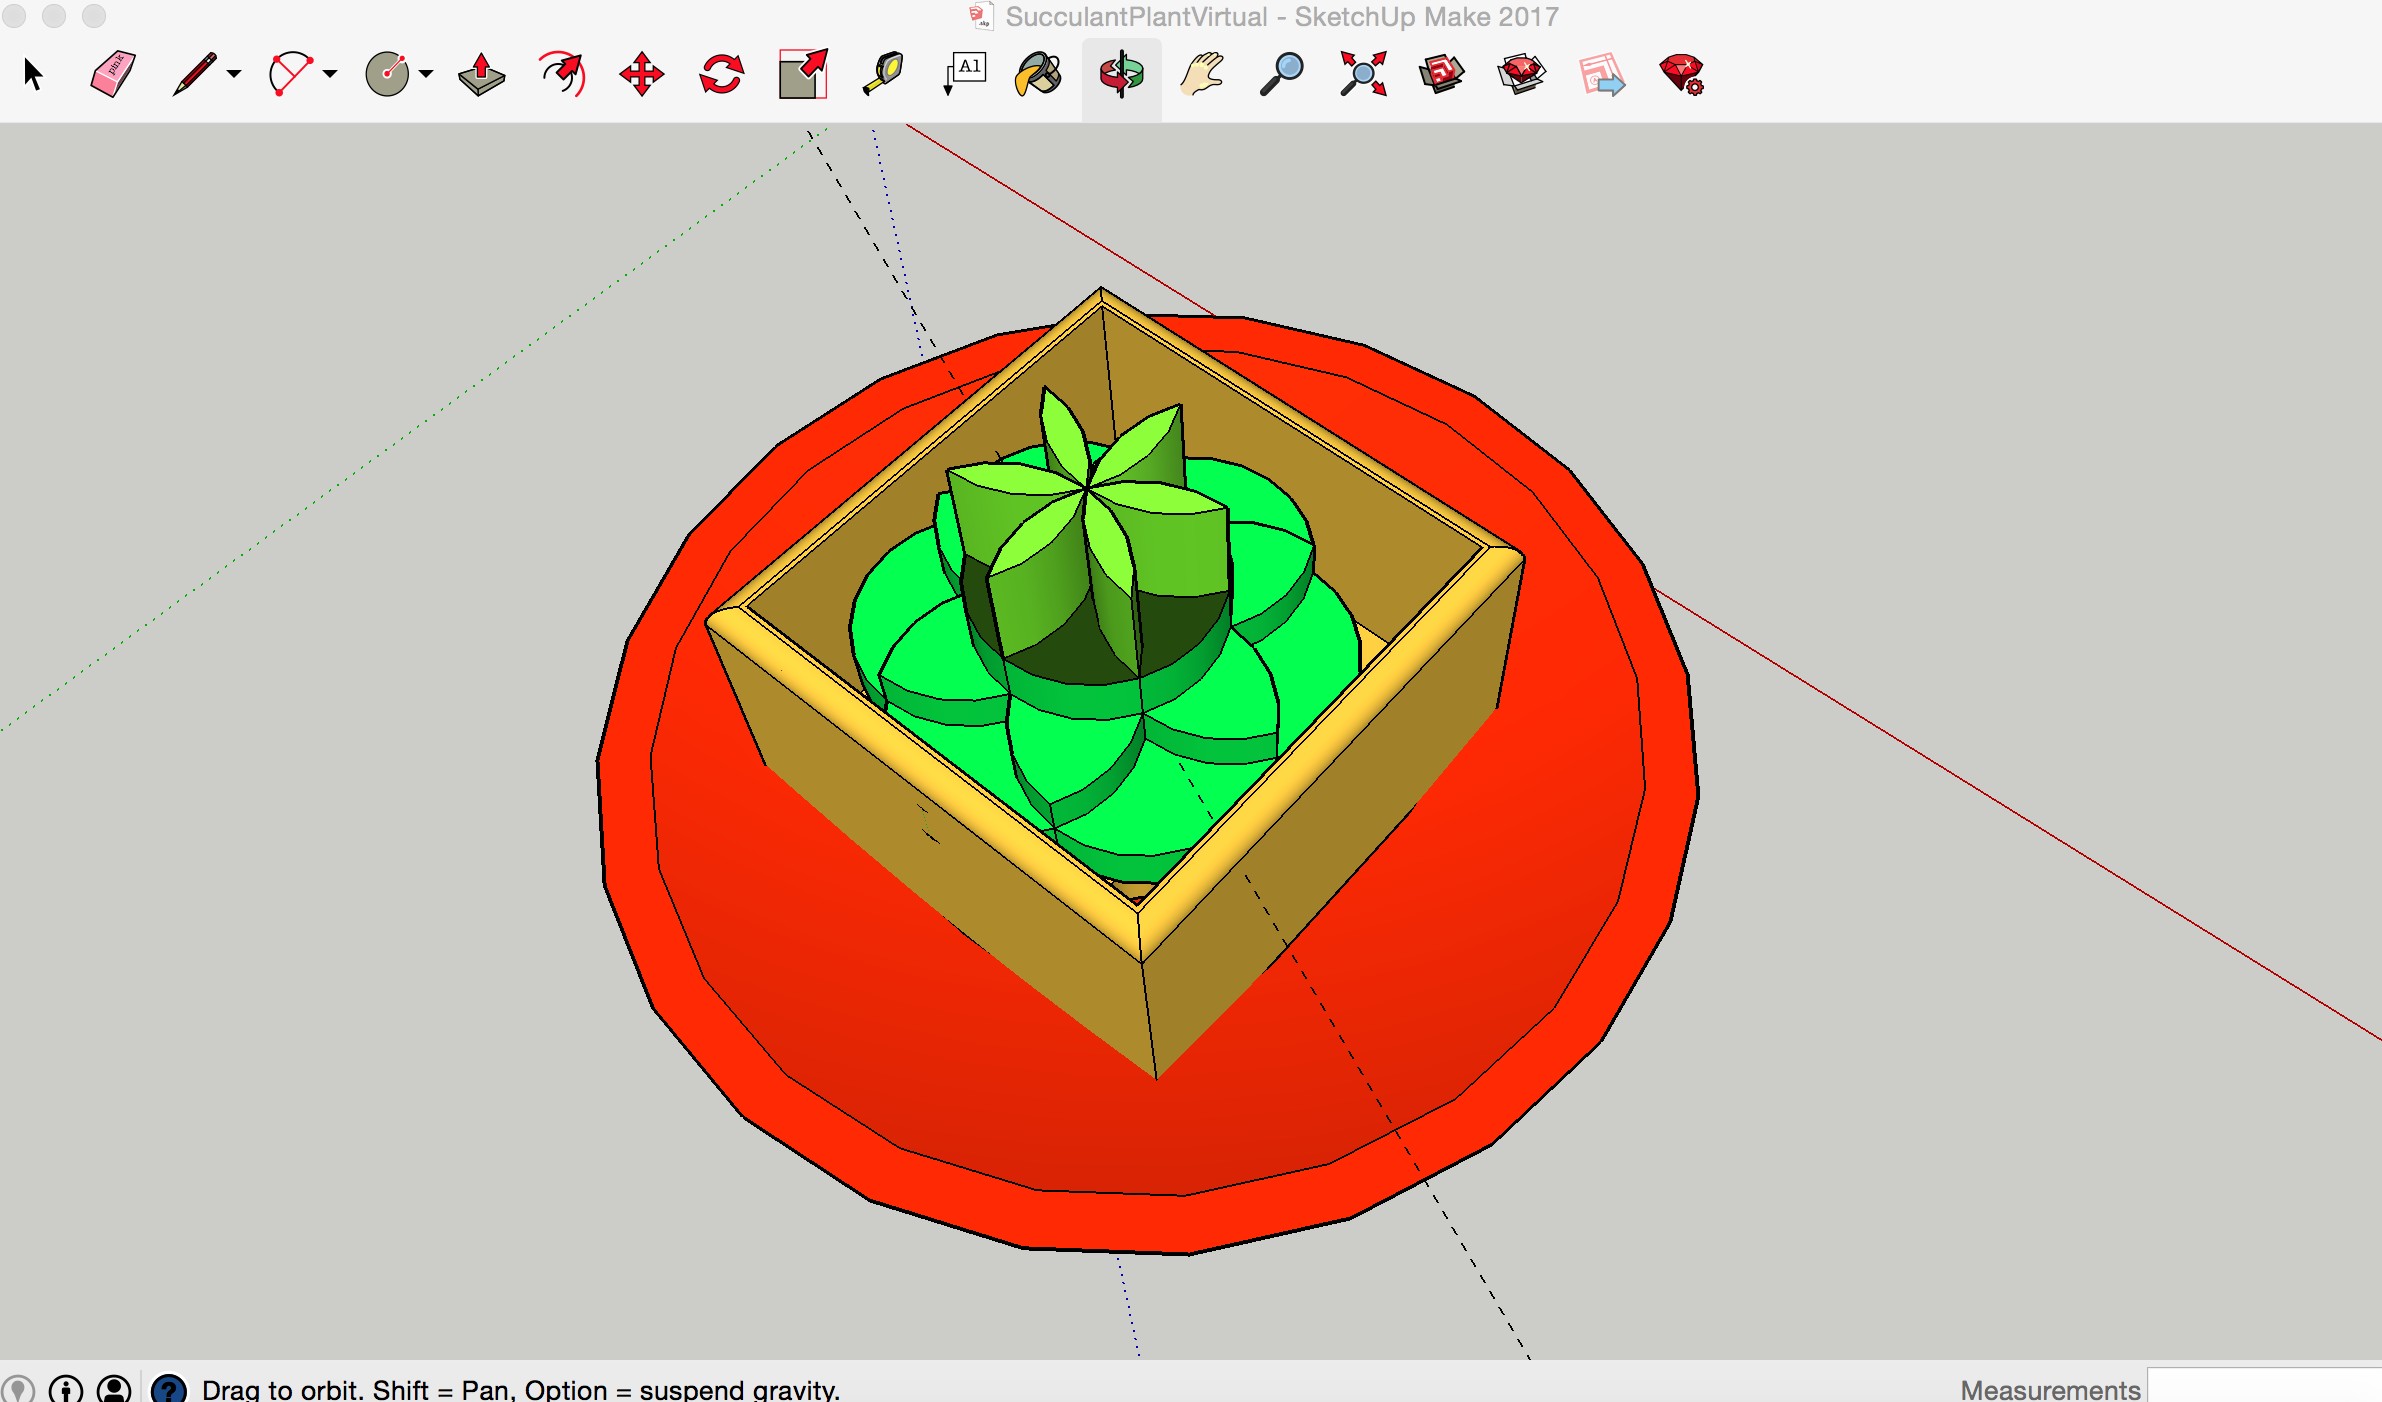This screenshot has height=1402, width=2382.
Task: Choose the Move tool
Action: [x=641, y=75]
